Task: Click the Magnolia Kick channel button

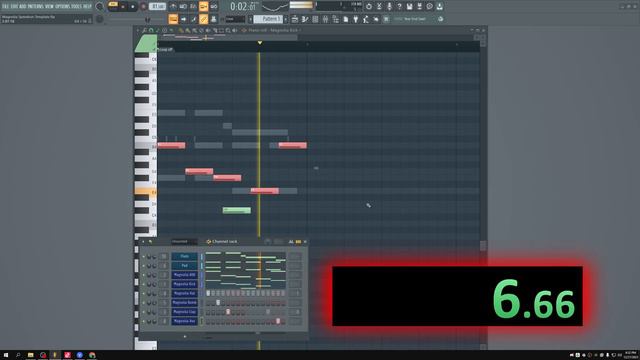Action: [184, 284]
